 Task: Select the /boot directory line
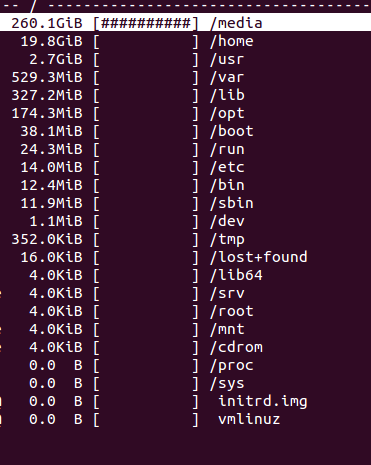tap(185, 131)
